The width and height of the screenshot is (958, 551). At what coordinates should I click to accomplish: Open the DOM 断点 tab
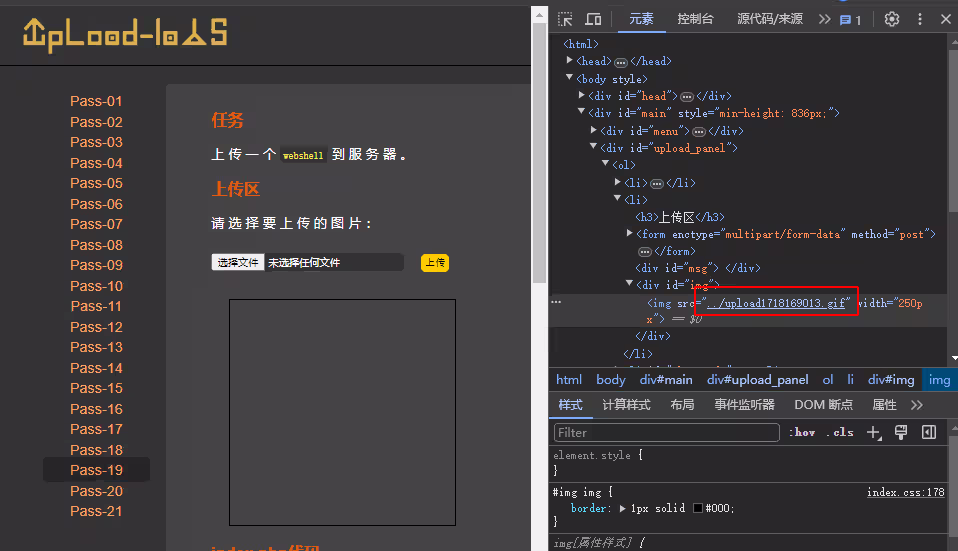pos(823,404)
